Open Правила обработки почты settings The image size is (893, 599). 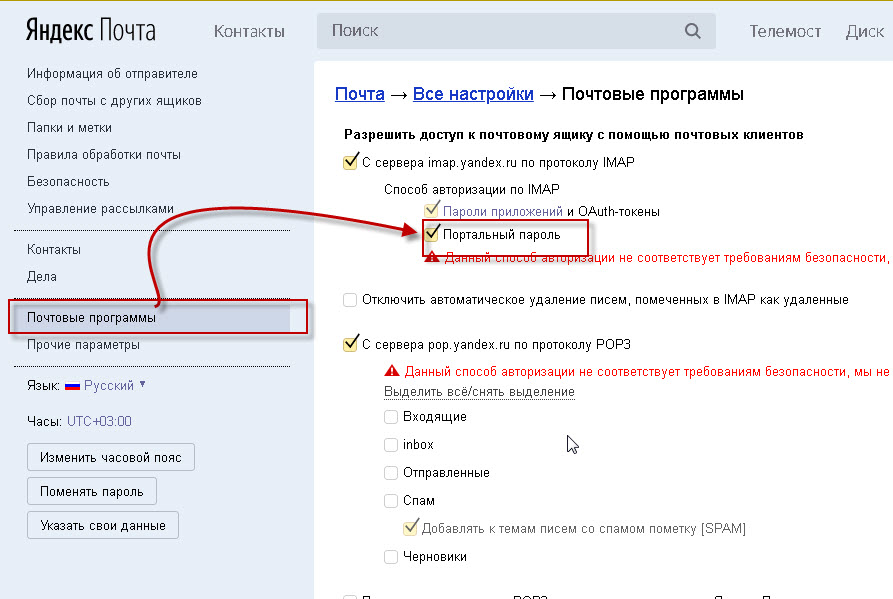(104, 155)
